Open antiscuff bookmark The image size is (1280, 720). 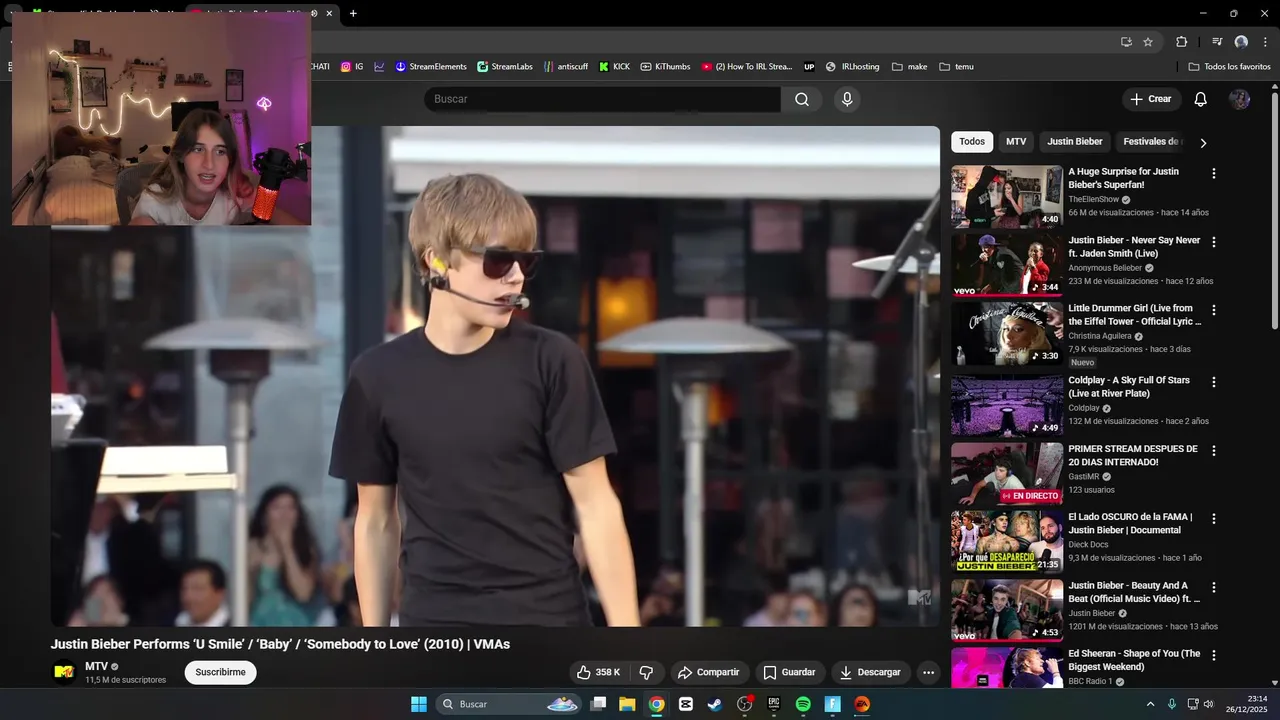click(566, 67)
